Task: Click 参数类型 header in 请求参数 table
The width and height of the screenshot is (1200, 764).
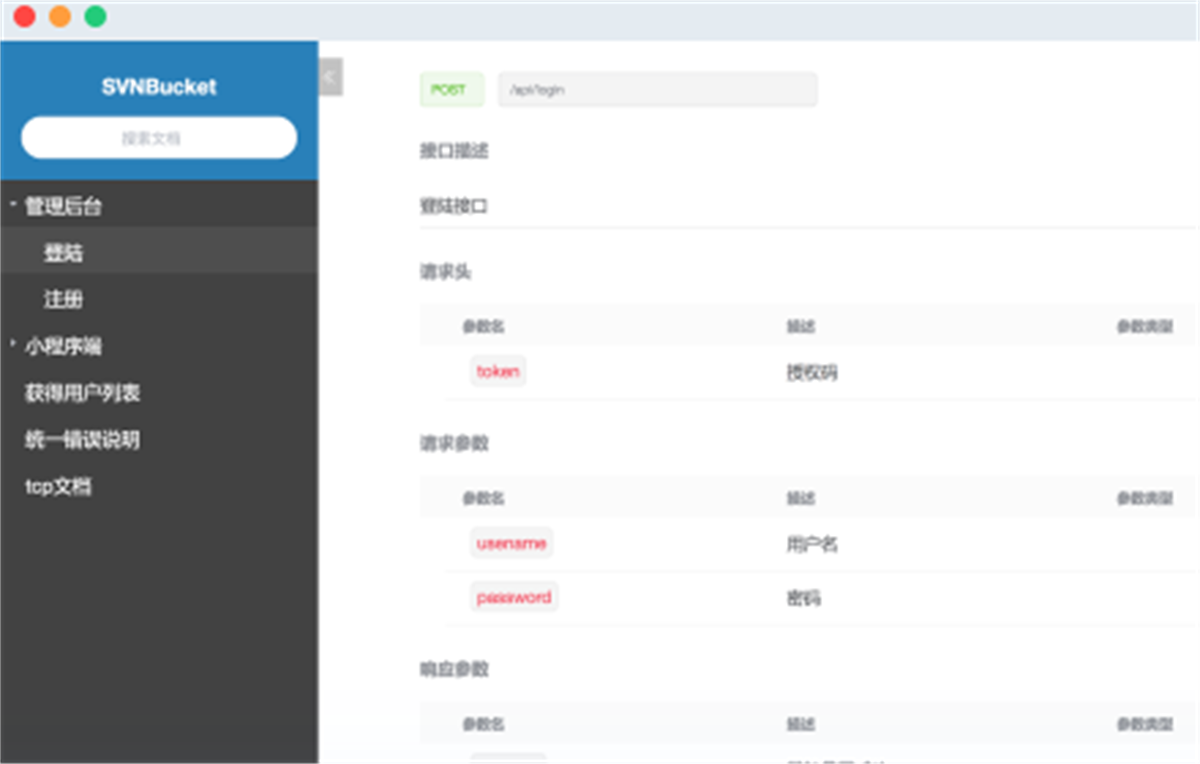Action: click(x=1145, y=498)
